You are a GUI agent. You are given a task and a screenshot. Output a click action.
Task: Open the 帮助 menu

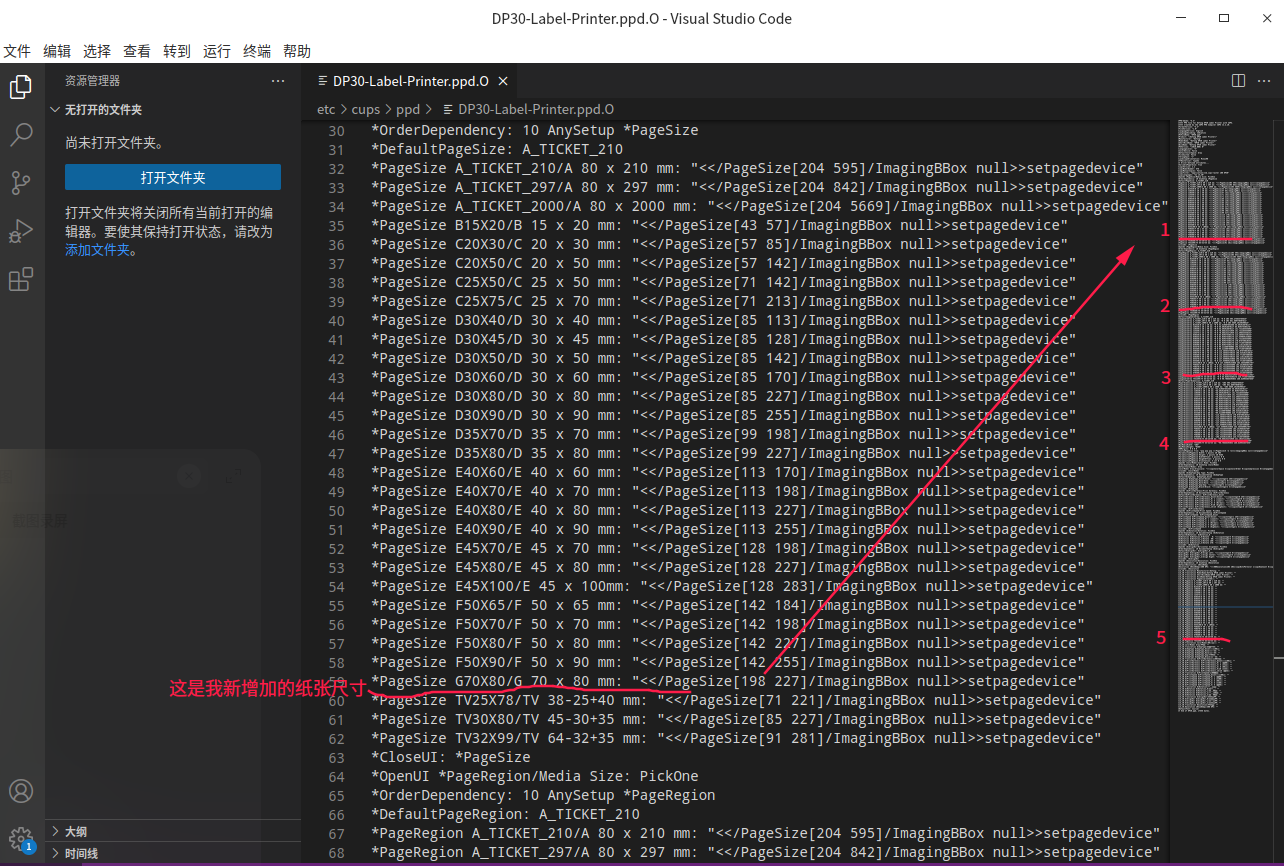pyautogui.click(x=297, y=51)
